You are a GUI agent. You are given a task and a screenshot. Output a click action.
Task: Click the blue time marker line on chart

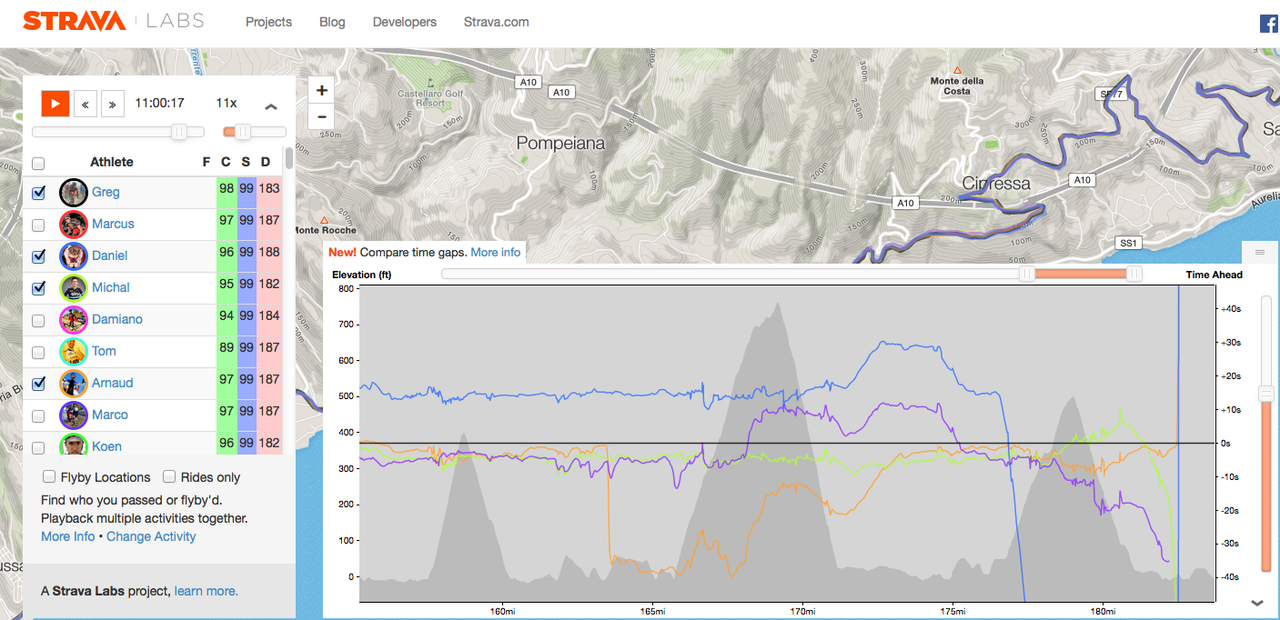click(x=1178, y=444)
